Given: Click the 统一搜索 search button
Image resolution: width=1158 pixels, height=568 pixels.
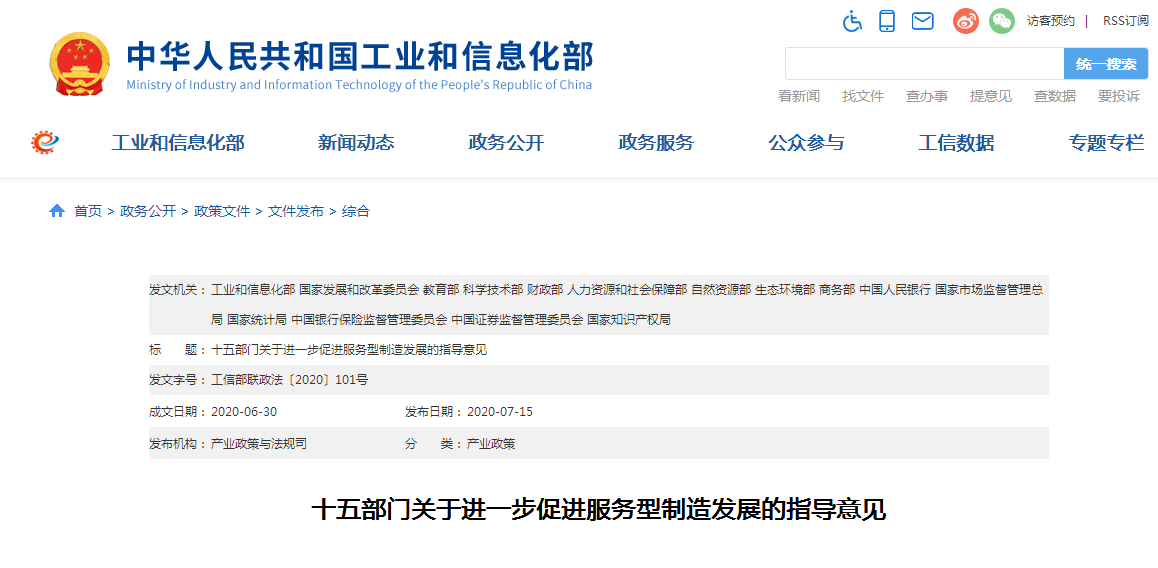Looking at the screenshot, I should point(1106,64).
